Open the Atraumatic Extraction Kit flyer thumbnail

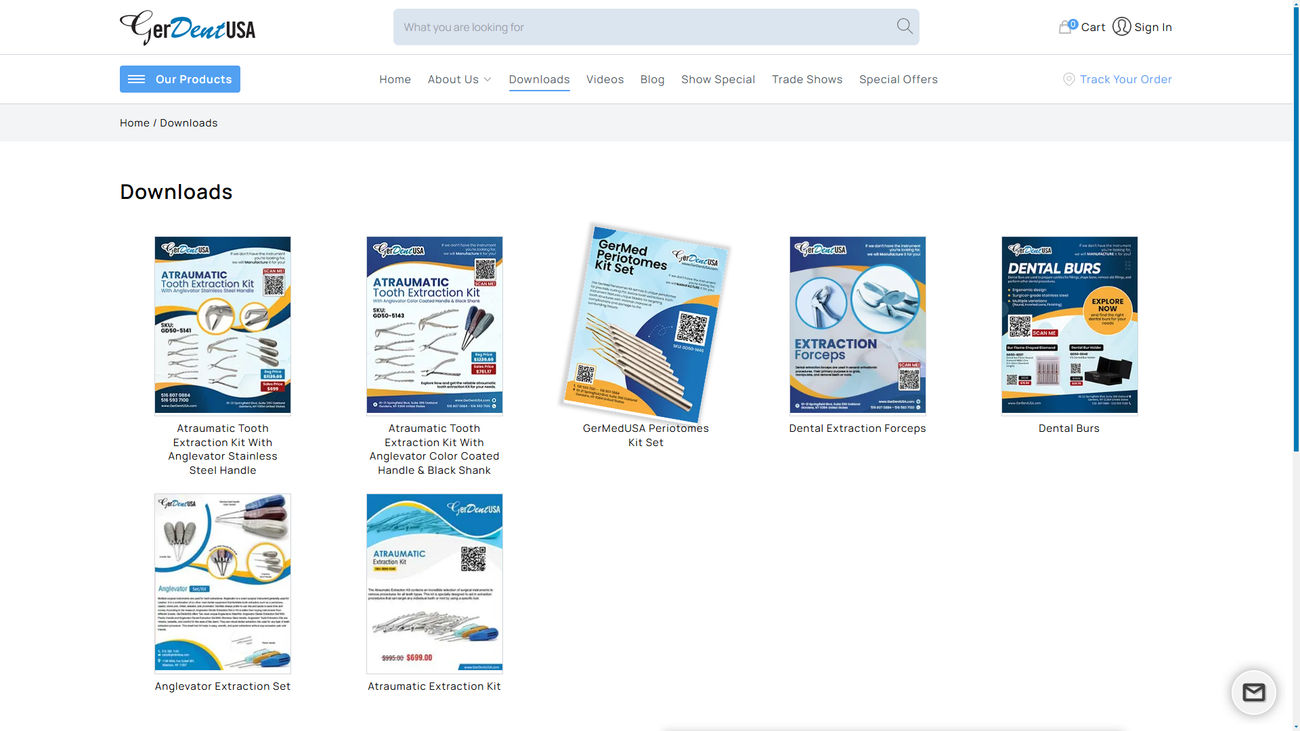coord(435,583)
